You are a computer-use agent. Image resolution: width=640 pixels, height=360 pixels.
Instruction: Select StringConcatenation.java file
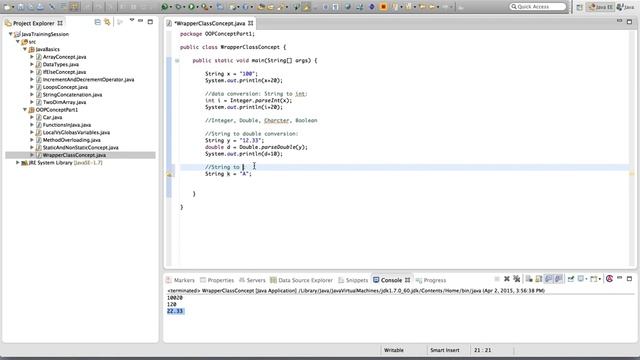coord(72,95)
